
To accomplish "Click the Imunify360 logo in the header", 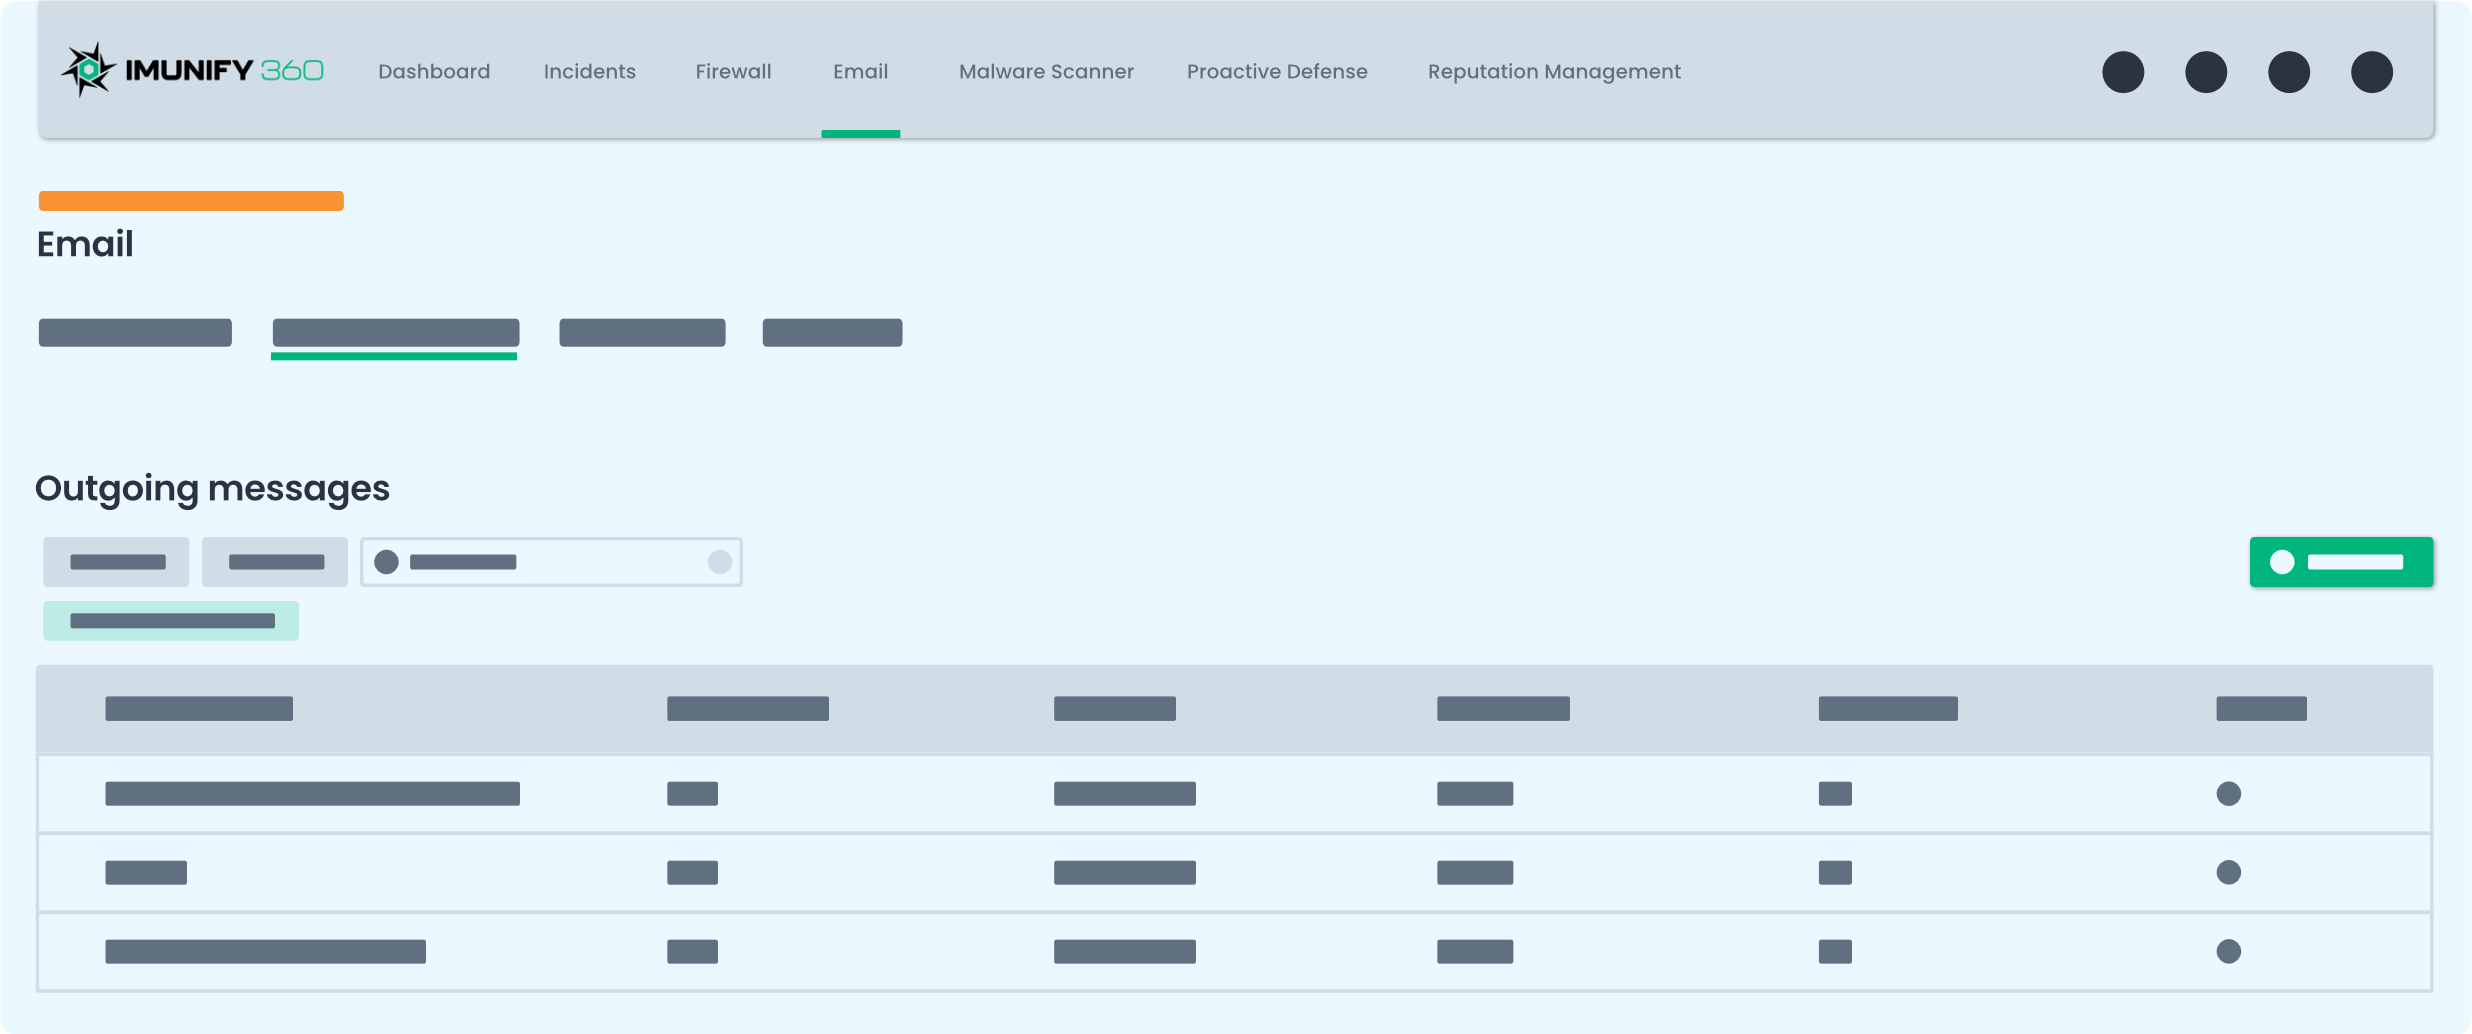I will point(192,70).
